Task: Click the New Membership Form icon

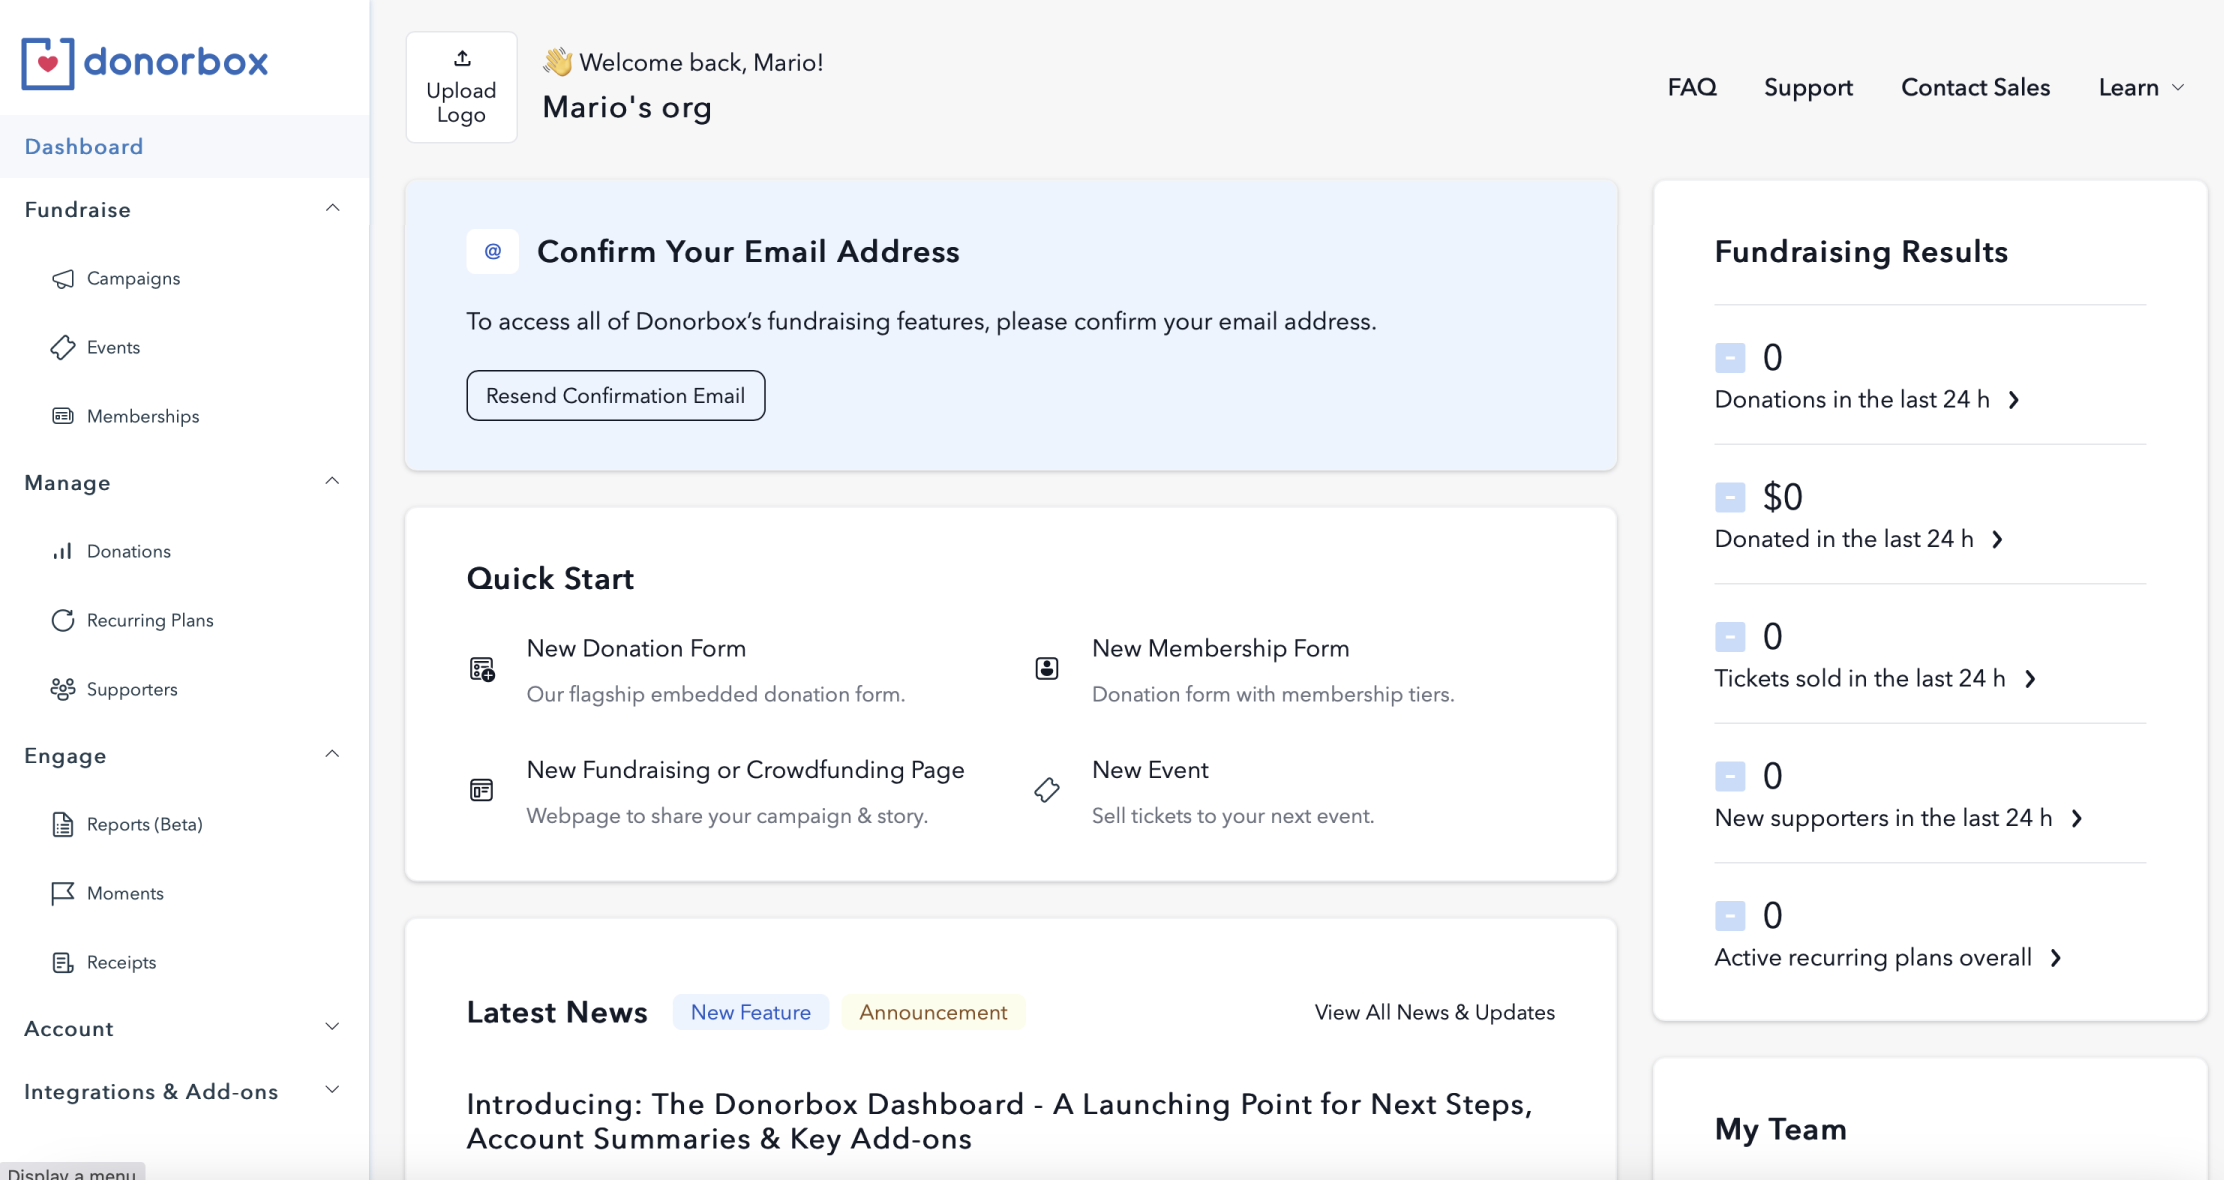Action: pyautogui.click(x=1047, y=669)
